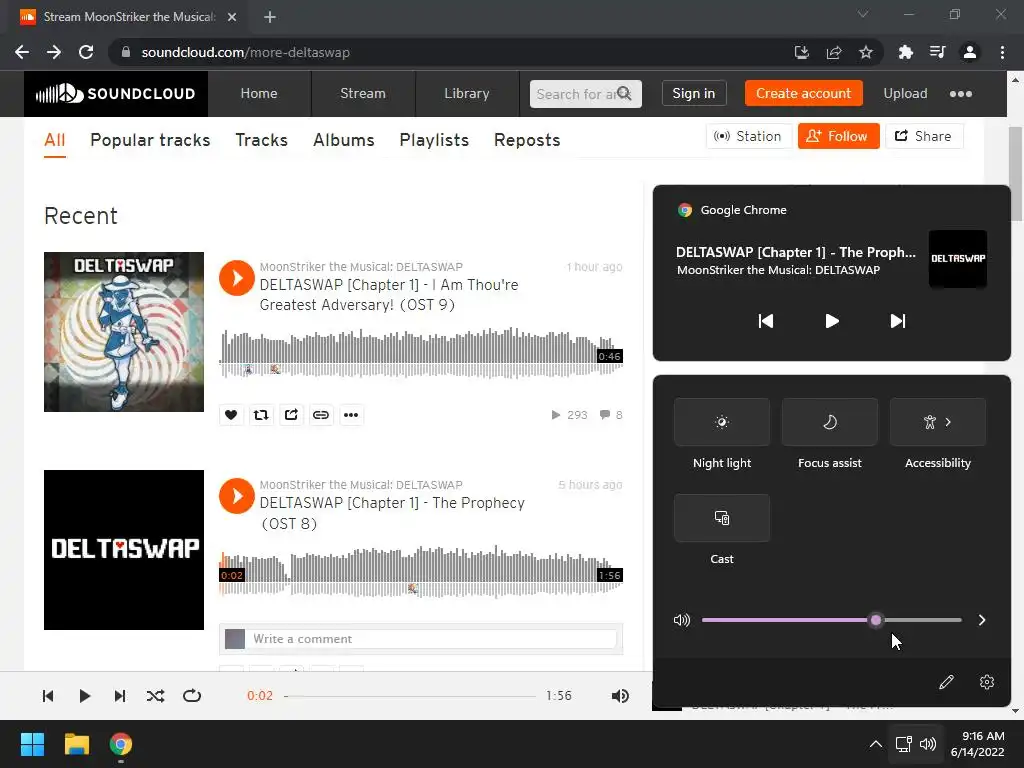Expand the Accessibility quick settings
This screenshot has width=1024, height=768.
click(938, 422)
